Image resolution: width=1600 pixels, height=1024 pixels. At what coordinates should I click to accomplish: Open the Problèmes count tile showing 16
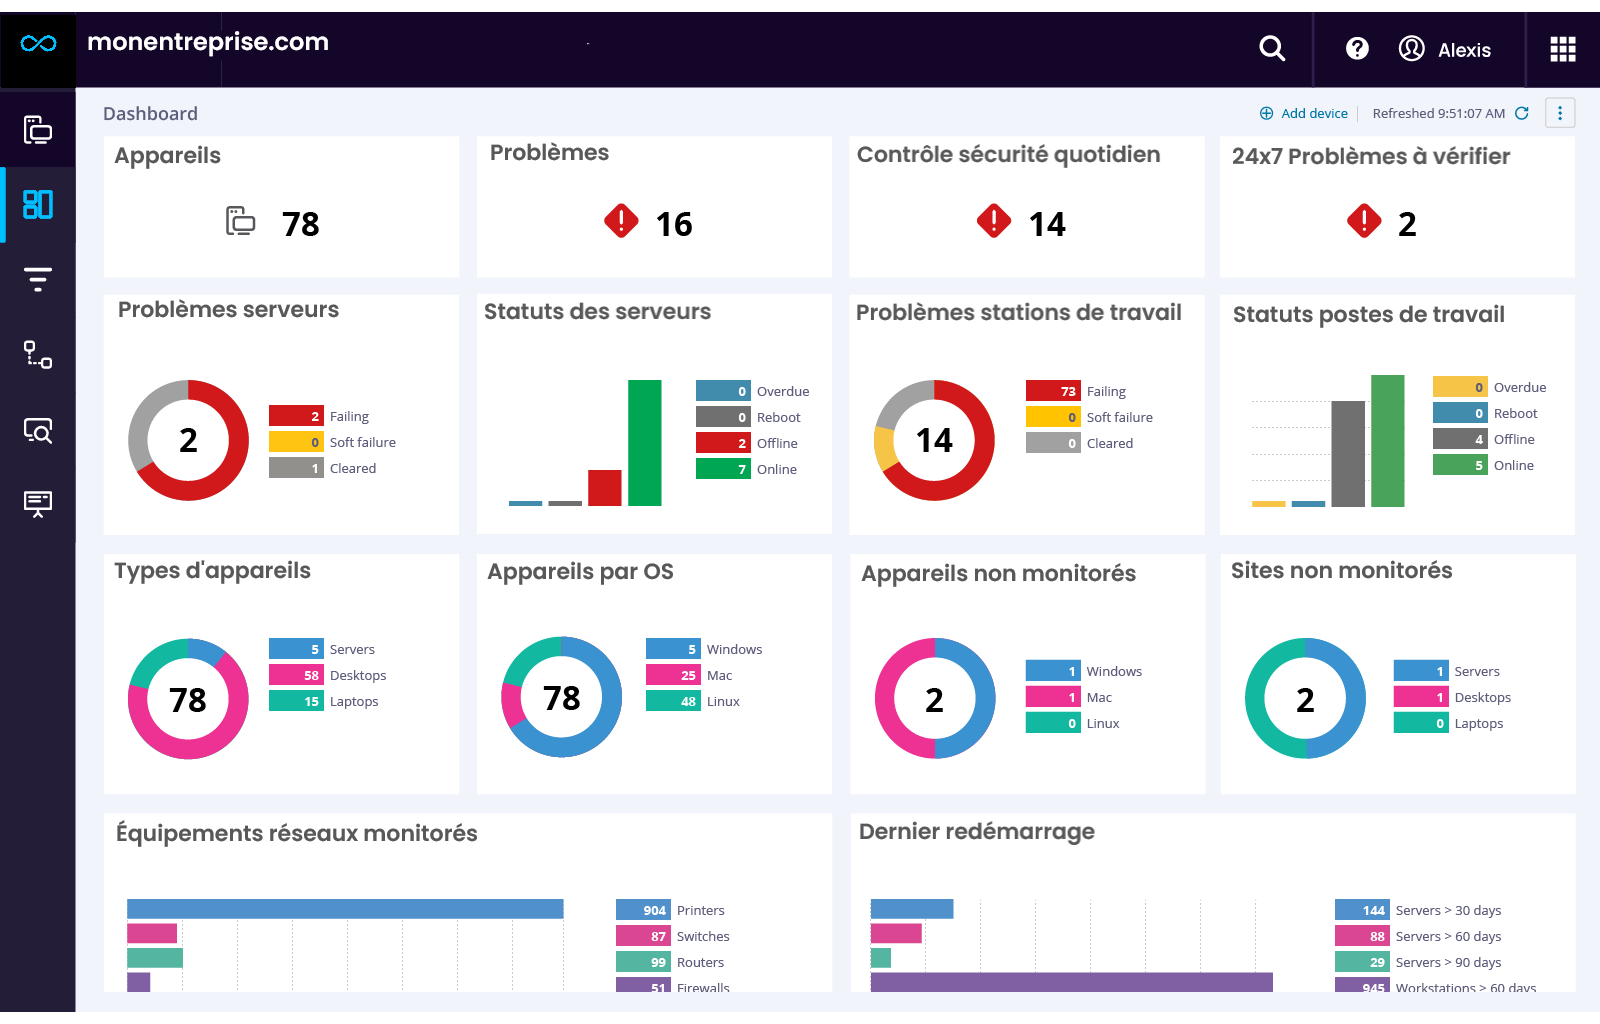click(654, 222)
